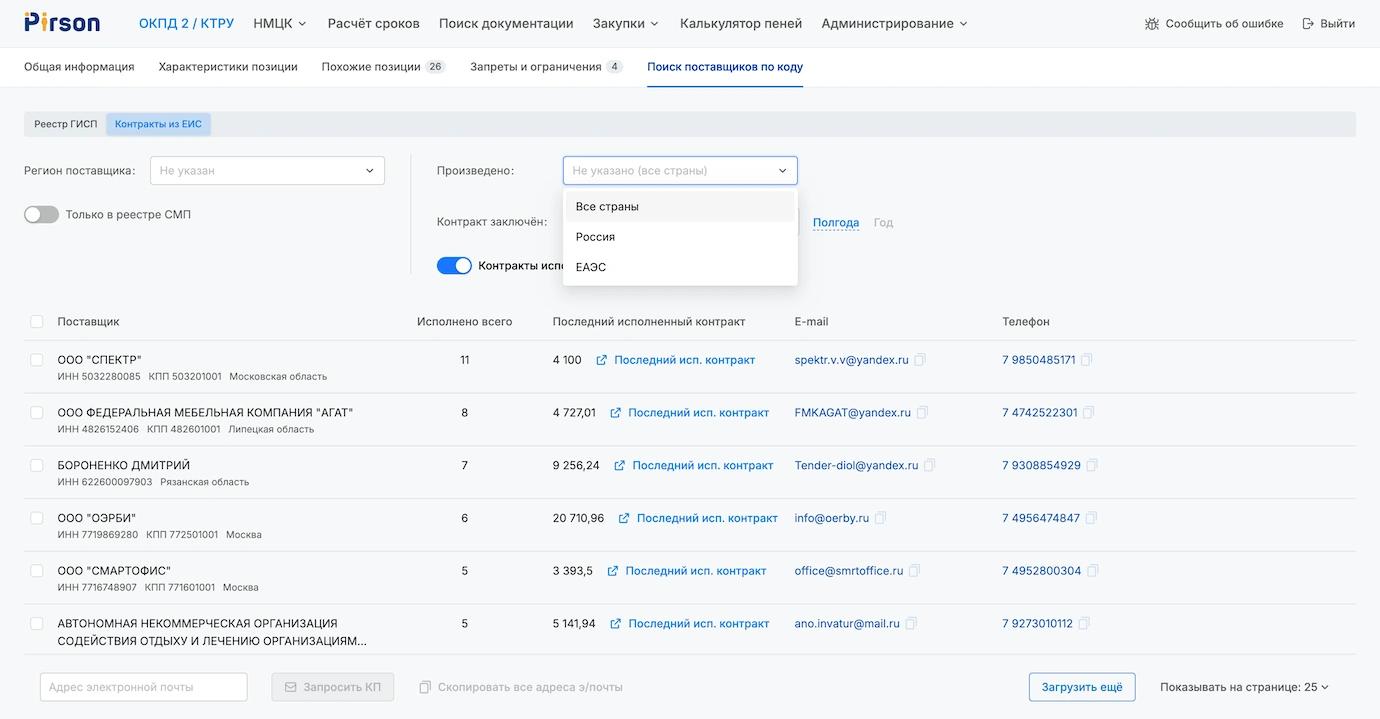This screenshot has width=1380, height=719.
Task: Copy phone number 7 9850485171
Action: [1087, 360]
